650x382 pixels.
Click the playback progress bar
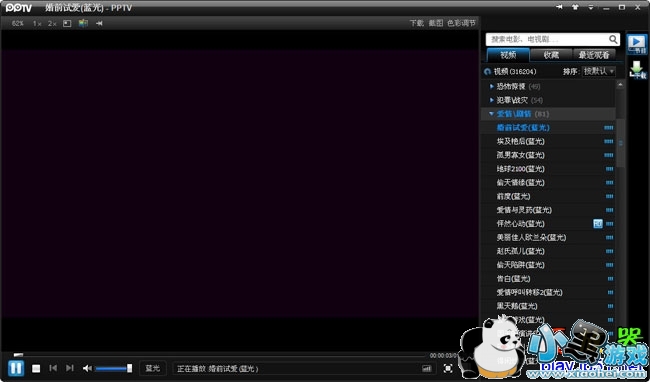coord(220,355)
